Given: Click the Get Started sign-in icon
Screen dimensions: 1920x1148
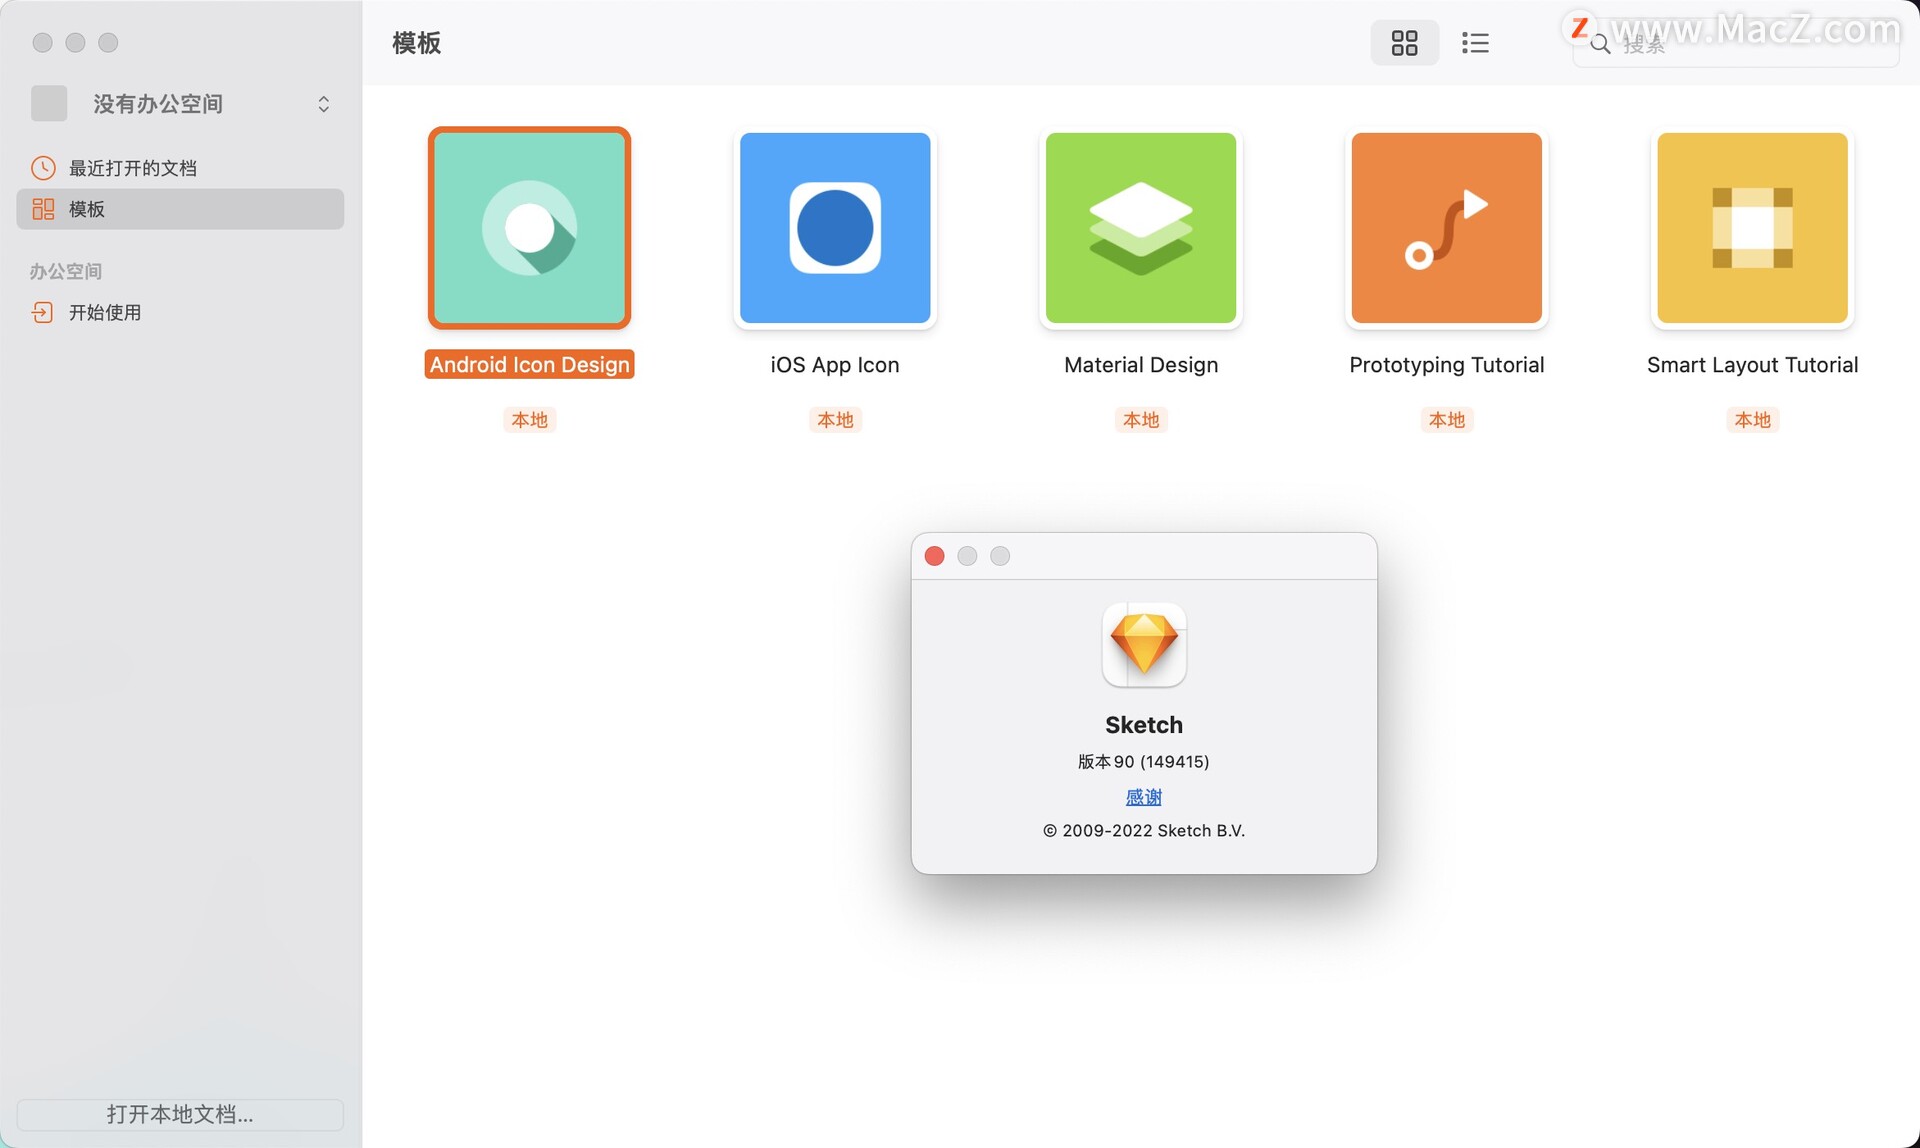Looking at the screenshot, I should (x=42, y=312).
